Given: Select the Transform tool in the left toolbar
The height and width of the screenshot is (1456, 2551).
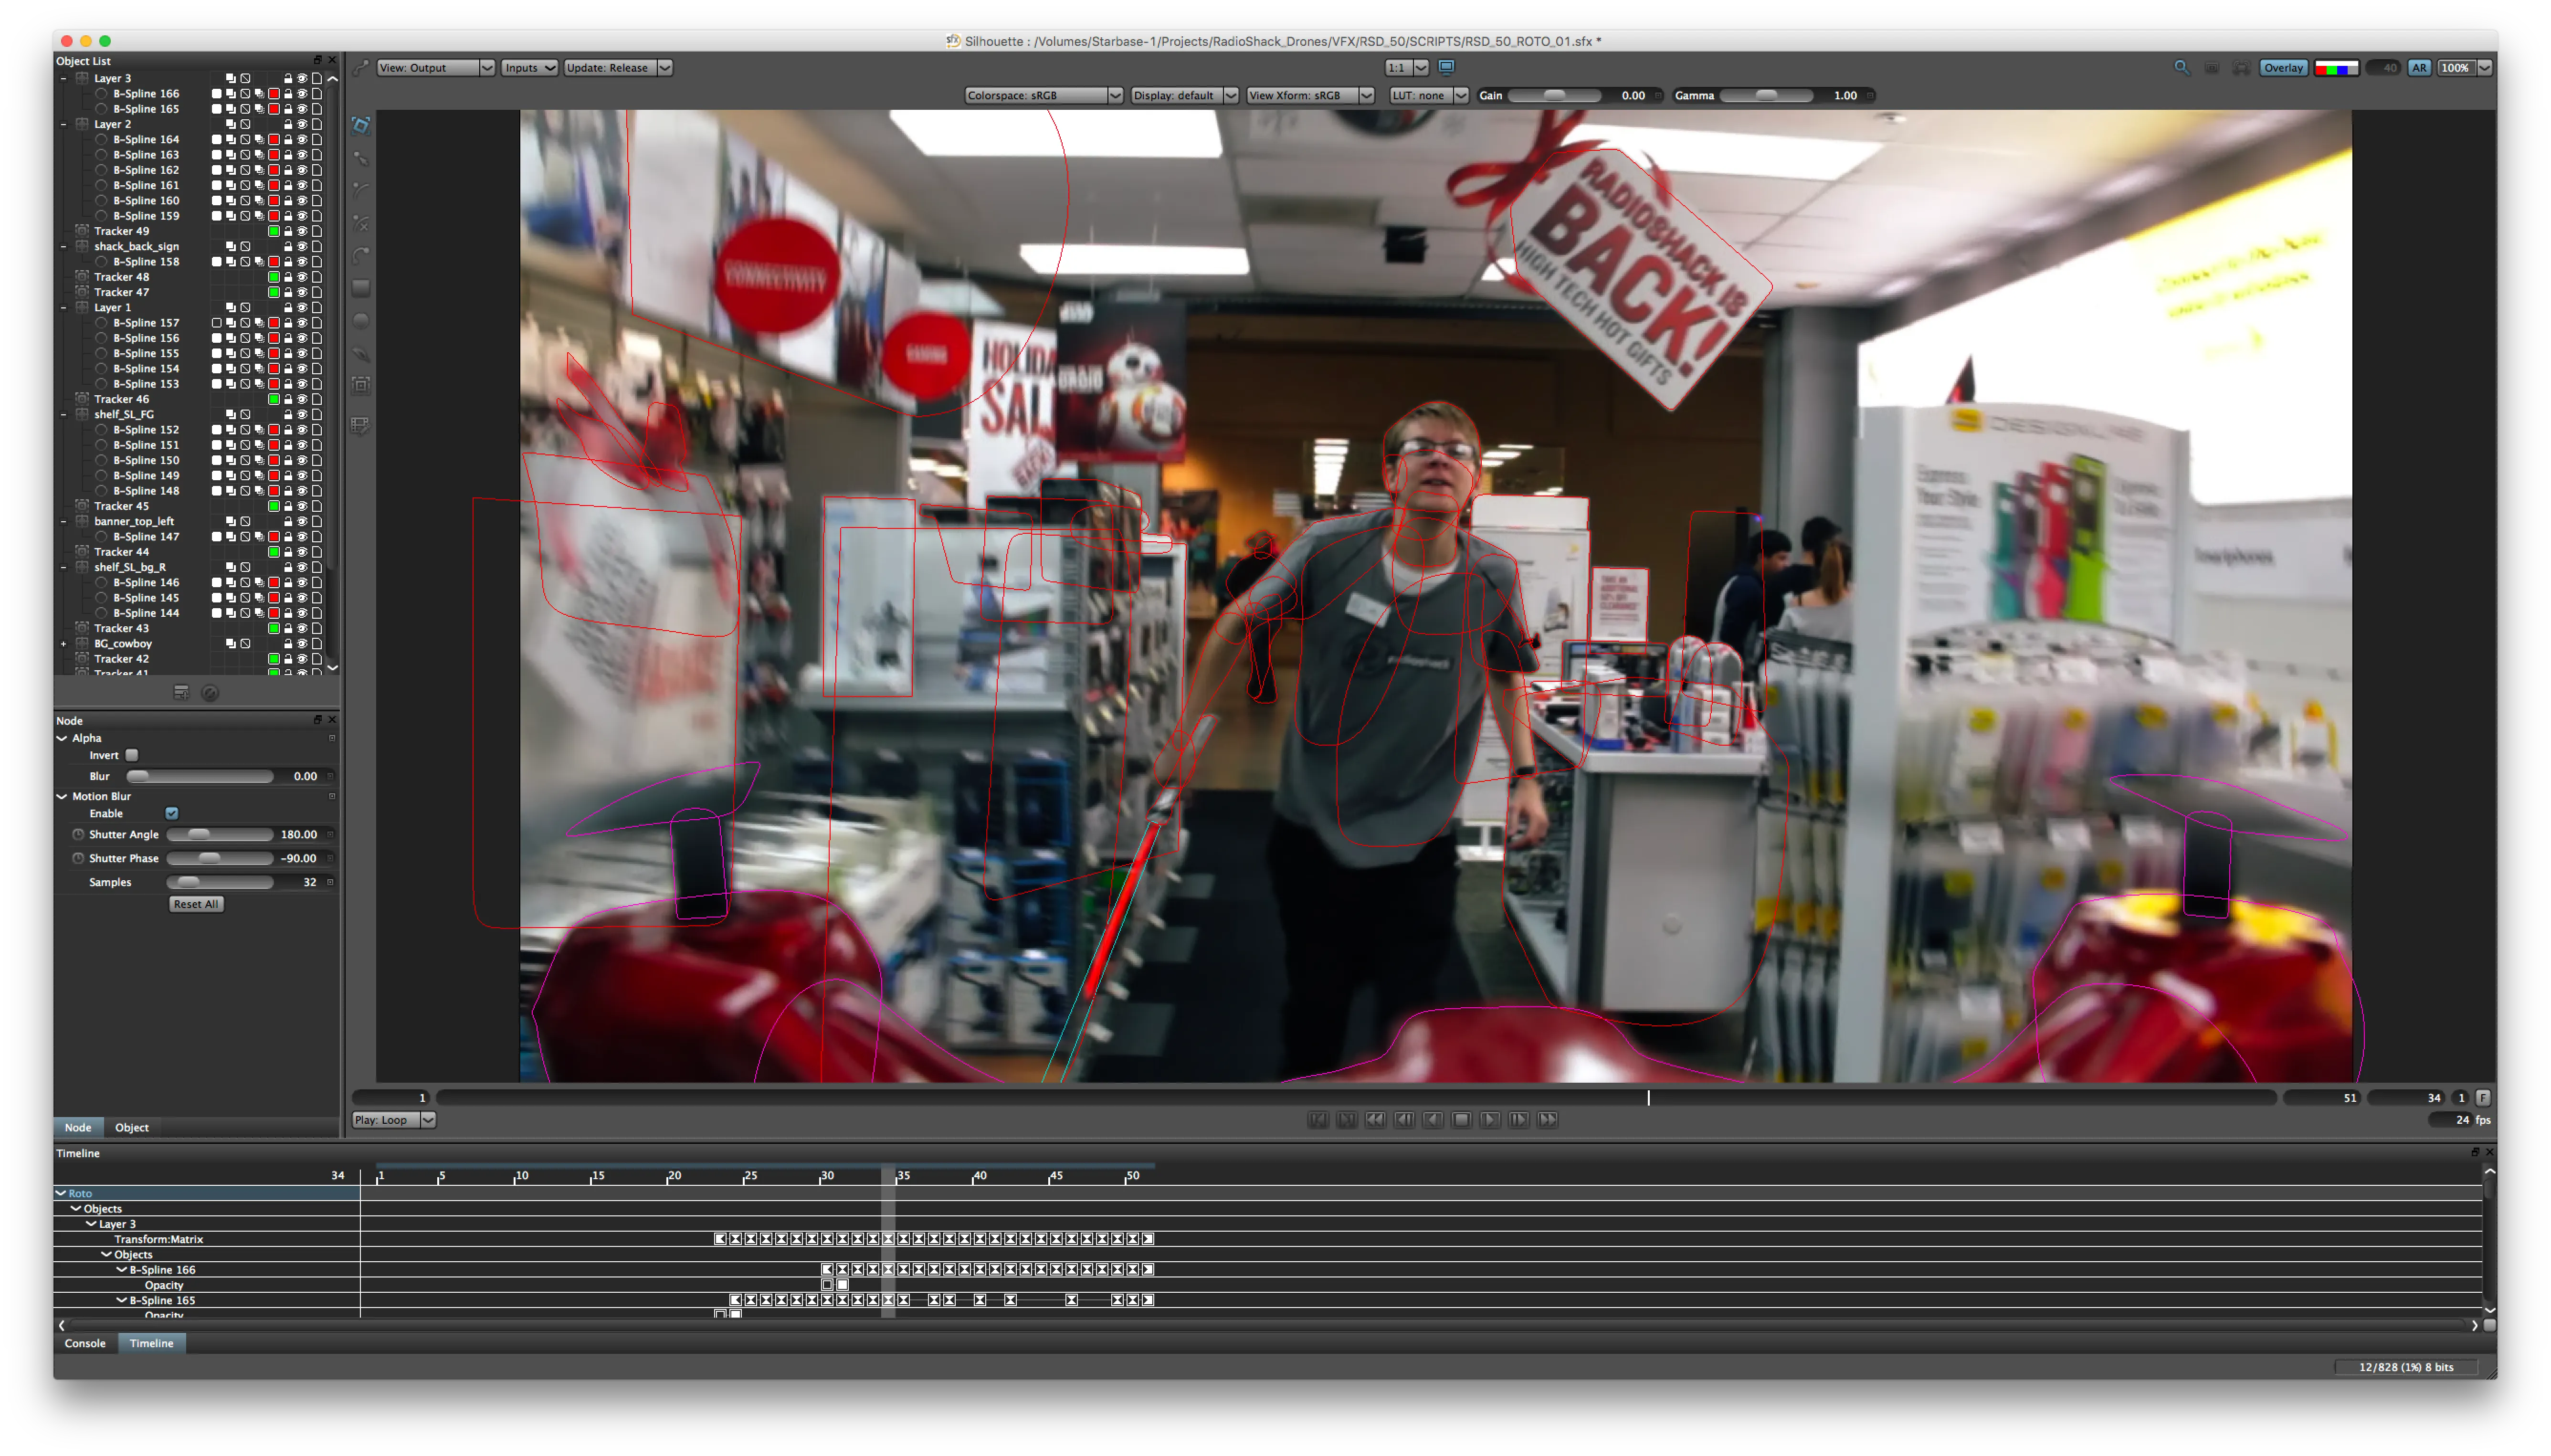Looking at the screenshot, I should click(x=361, y=125).
